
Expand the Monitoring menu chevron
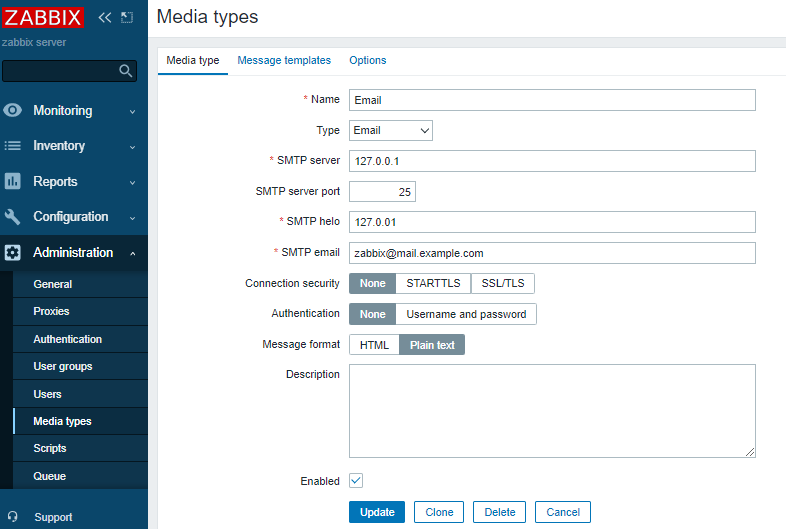(x=132, y=111)
